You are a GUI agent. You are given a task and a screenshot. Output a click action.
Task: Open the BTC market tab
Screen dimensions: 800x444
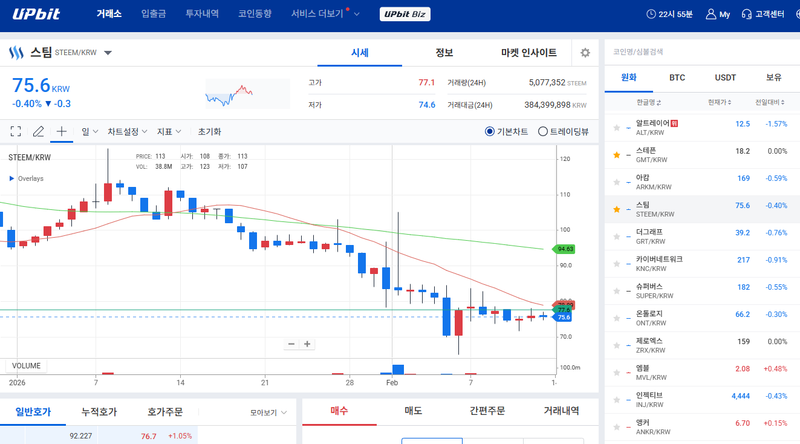677,77
